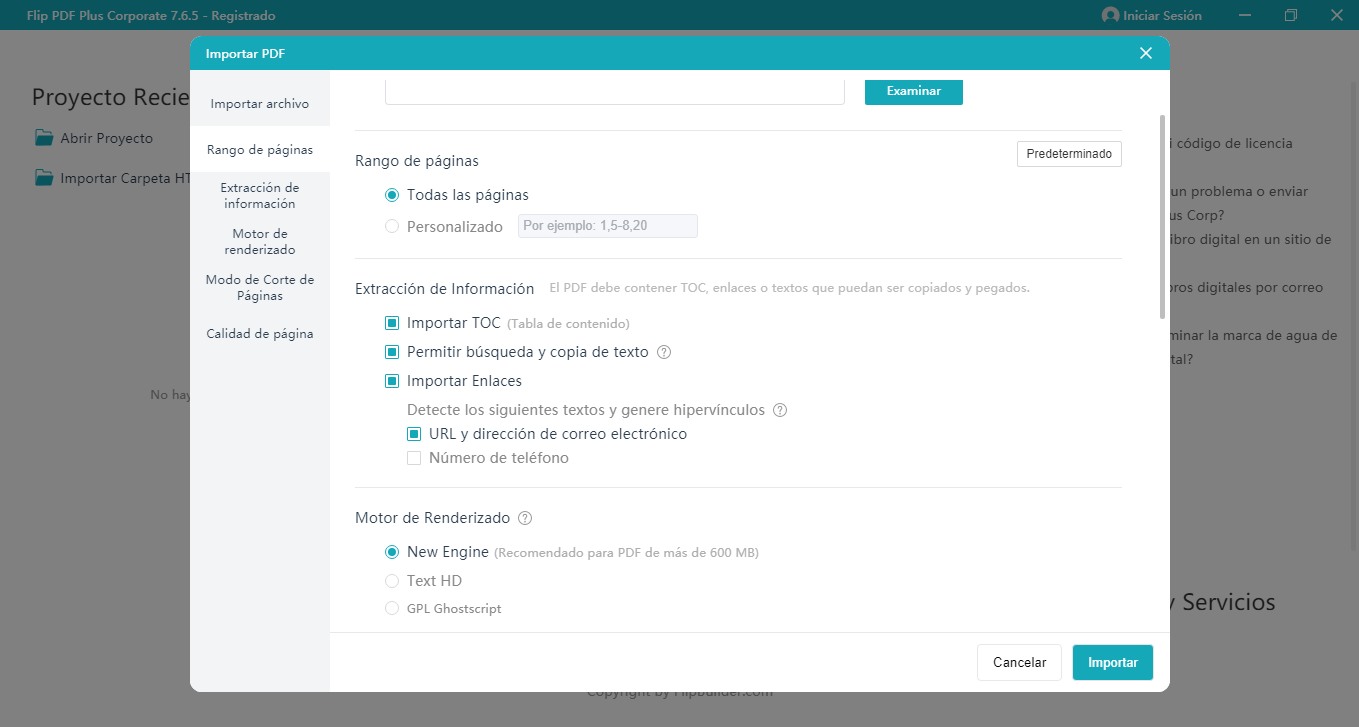Open help for búsqueda y copia de texto

(663, 352)
